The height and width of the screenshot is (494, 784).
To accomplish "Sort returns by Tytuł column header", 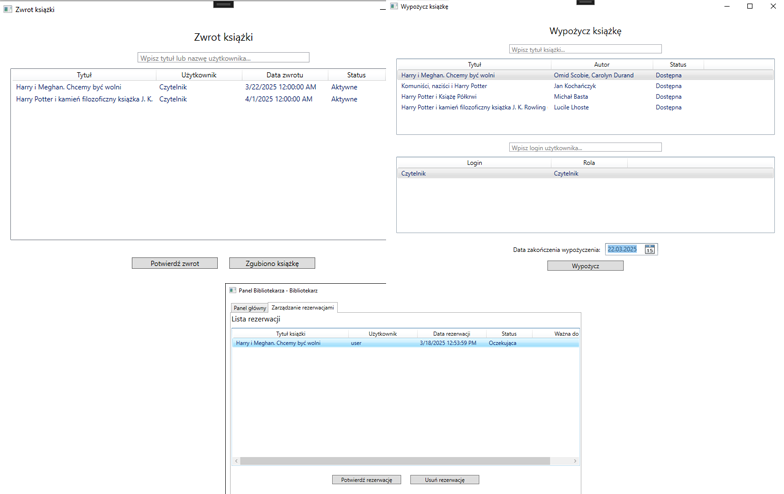I will (x=84, y=75).
